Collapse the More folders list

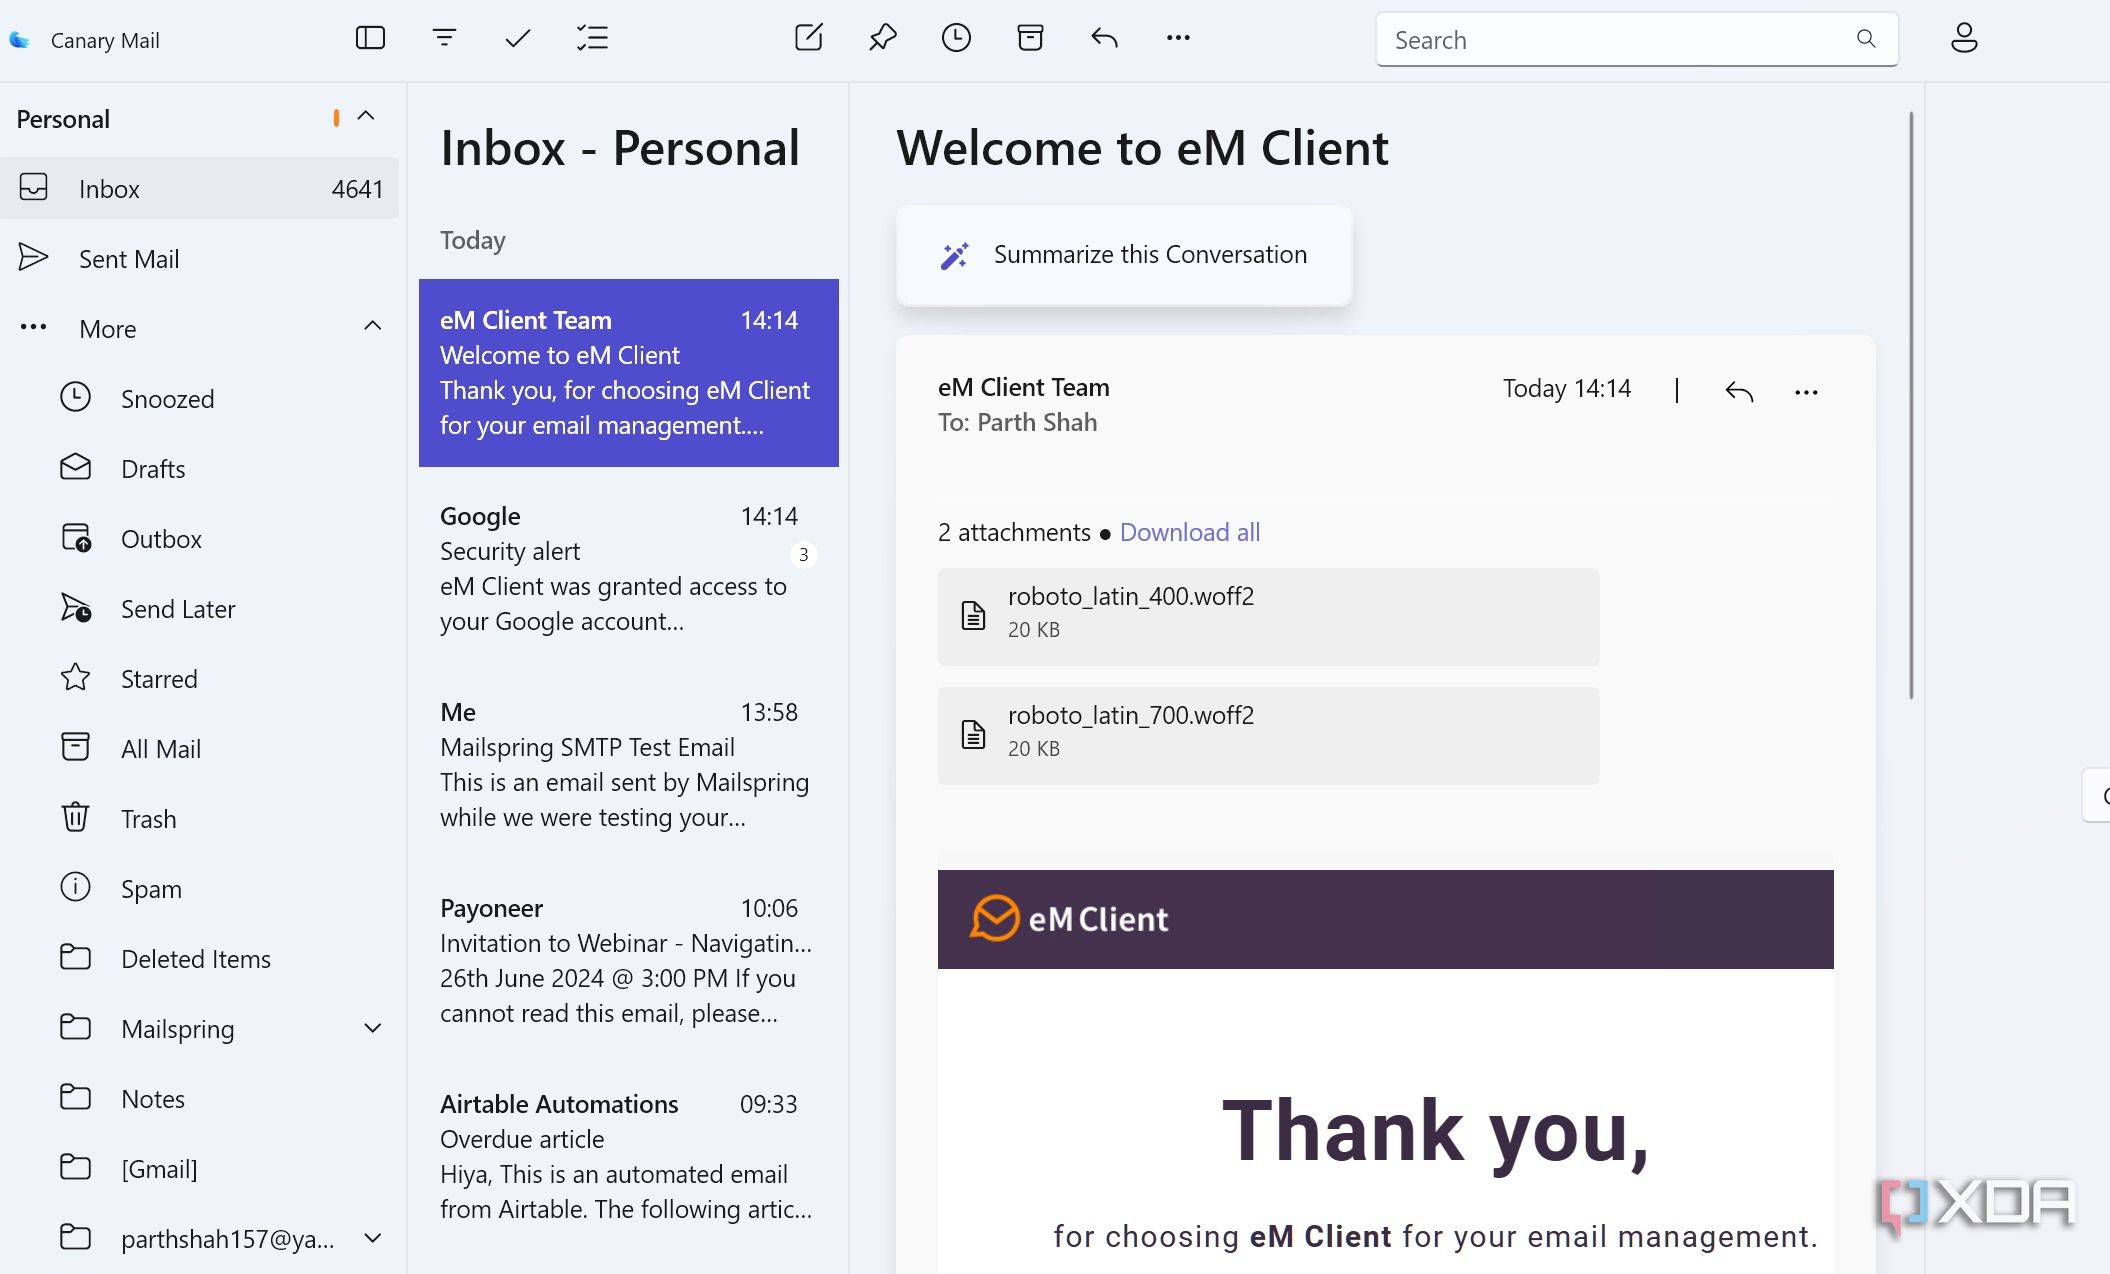pos(372,327)
